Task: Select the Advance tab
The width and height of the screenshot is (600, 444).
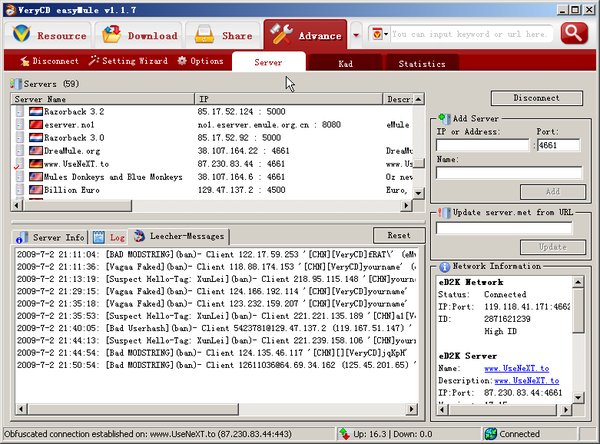Action: 305,34
